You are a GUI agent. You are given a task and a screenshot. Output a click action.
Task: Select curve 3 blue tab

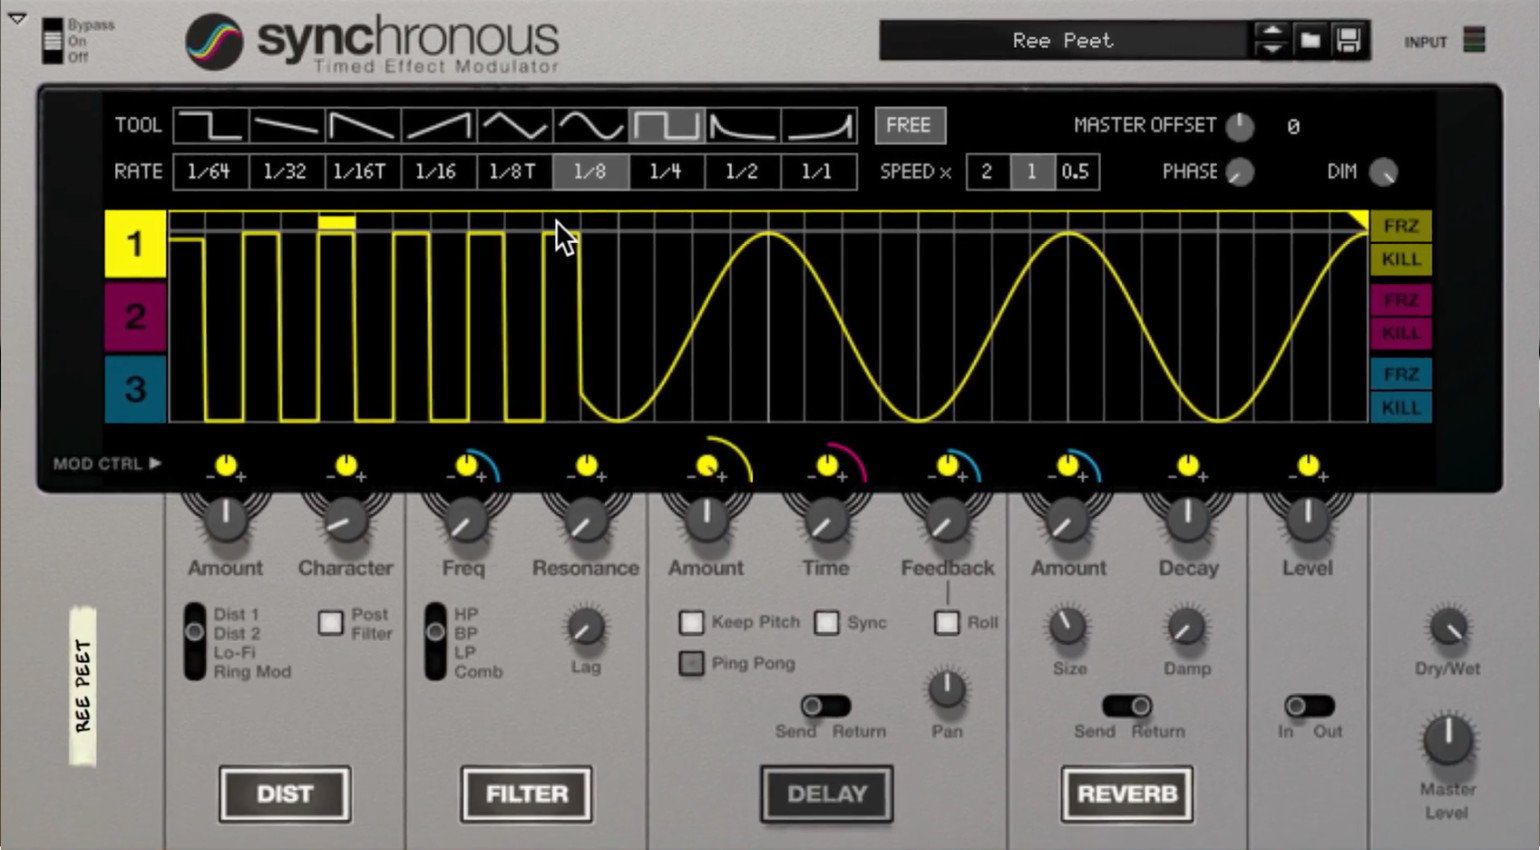tap(135, 388)
